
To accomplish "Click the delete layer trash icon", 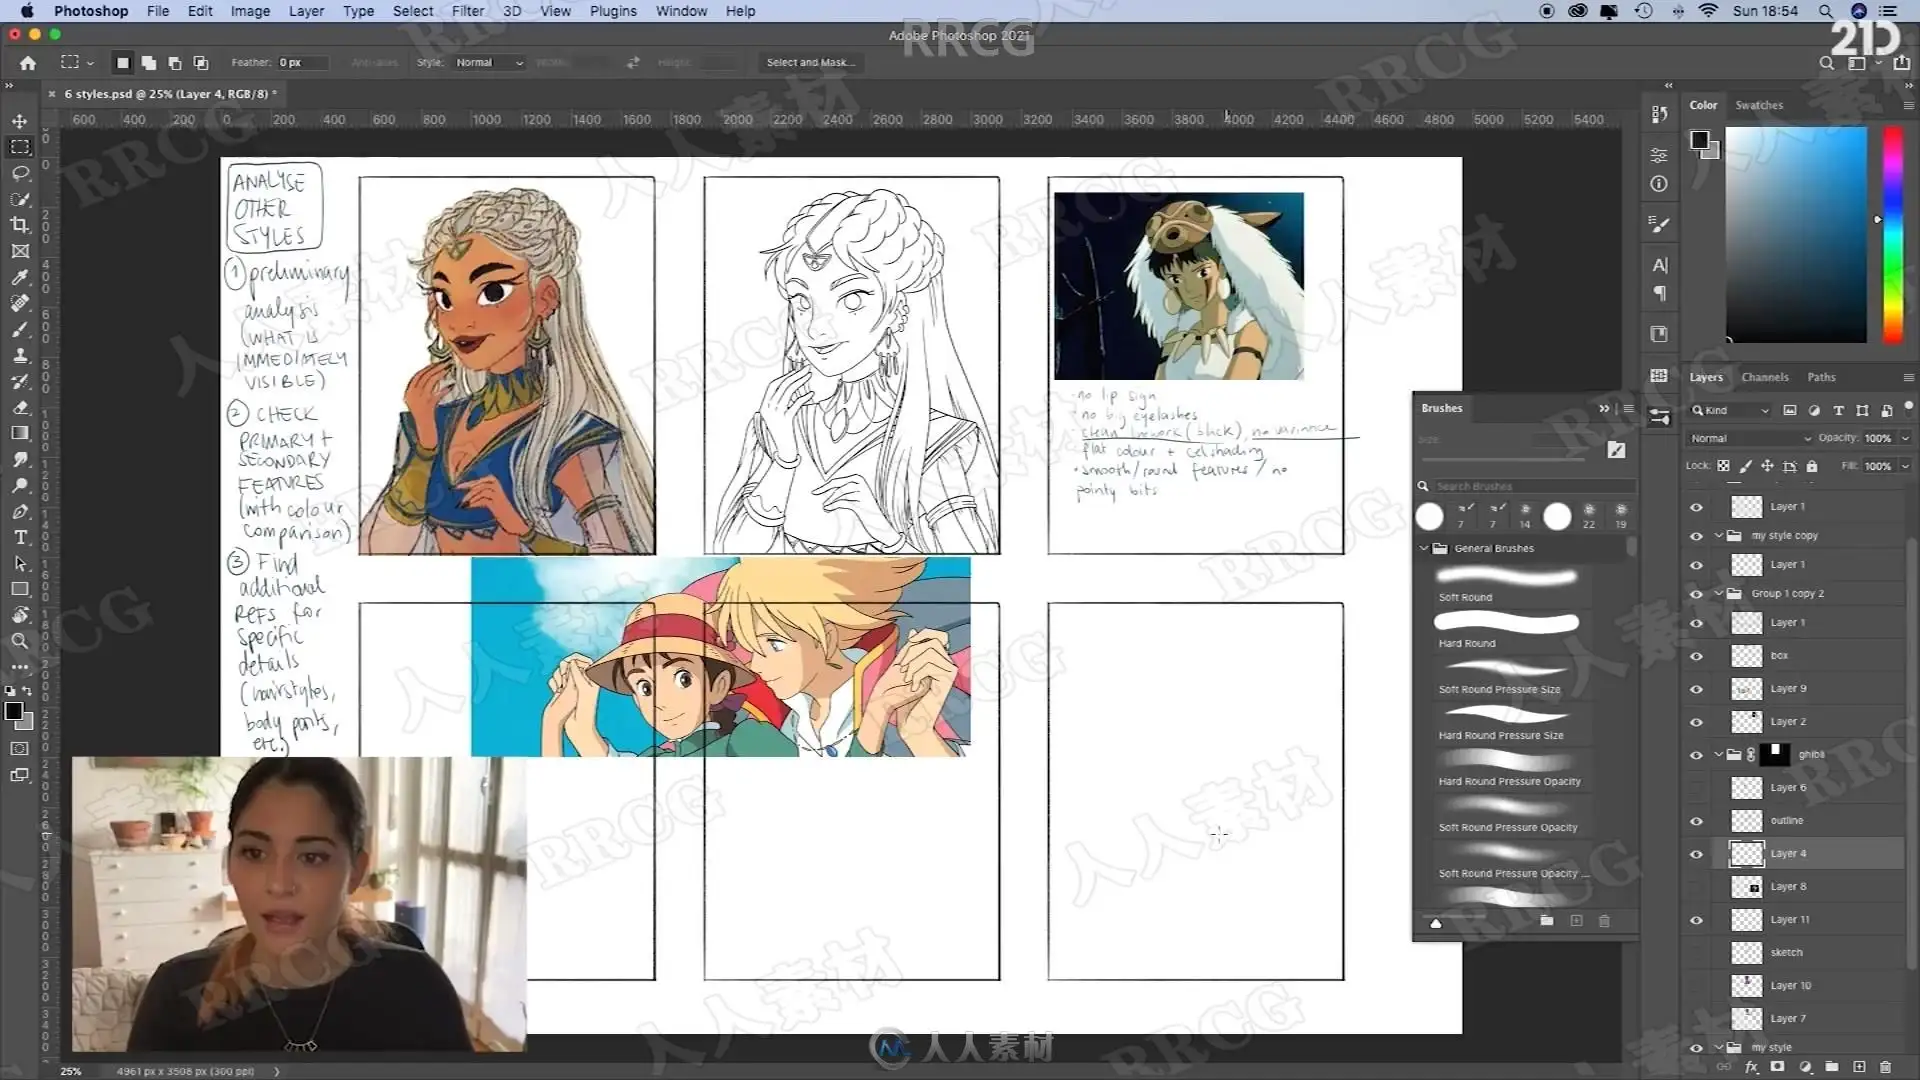I will pyautogui.click(x=1885, y=1067).
